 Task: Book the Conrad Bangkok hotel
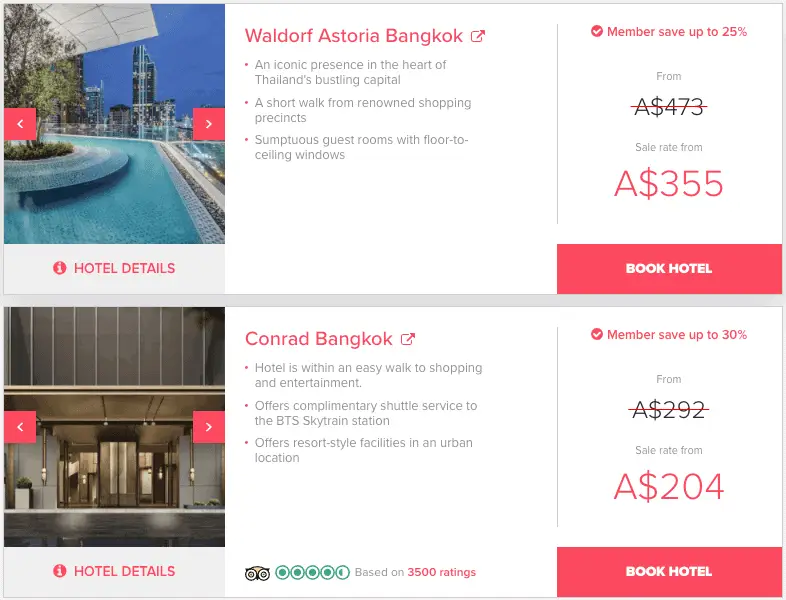[x=669, y=571]
